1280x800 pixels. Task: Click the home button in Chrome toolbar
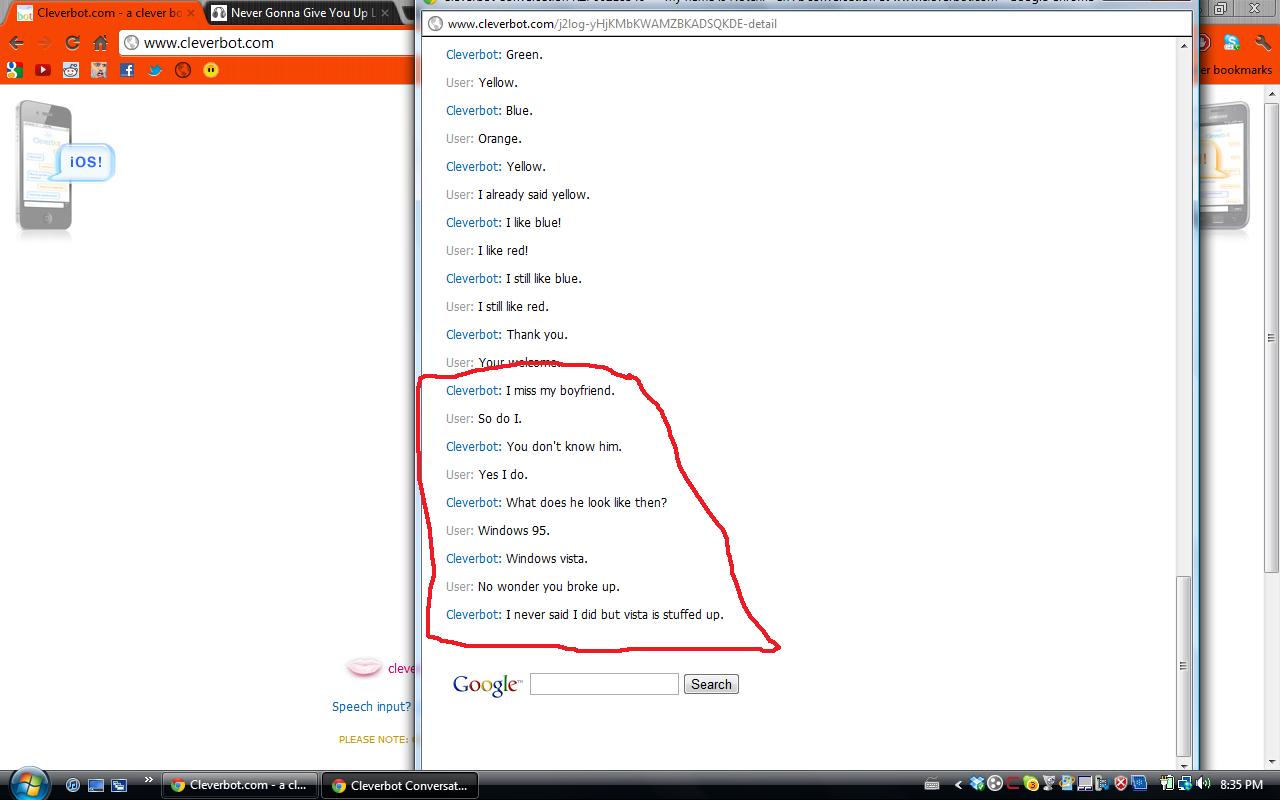pyautogui.click(x=100, y=43)
